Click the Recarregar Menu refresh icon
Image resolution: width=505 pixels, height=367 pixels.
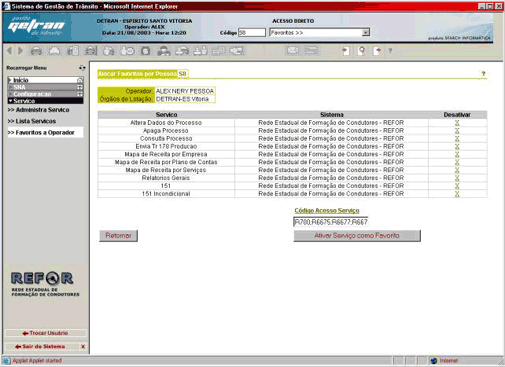click(x=82, y=68)
